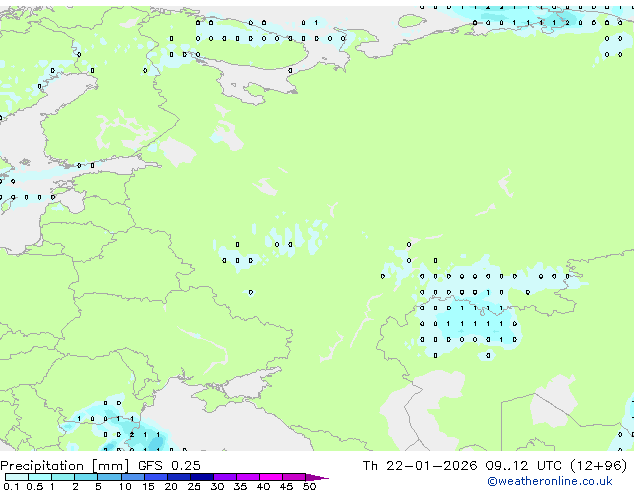Click the legend label '30'
The height and width of the screenshot is (490, 634).
tap(218, 486)
